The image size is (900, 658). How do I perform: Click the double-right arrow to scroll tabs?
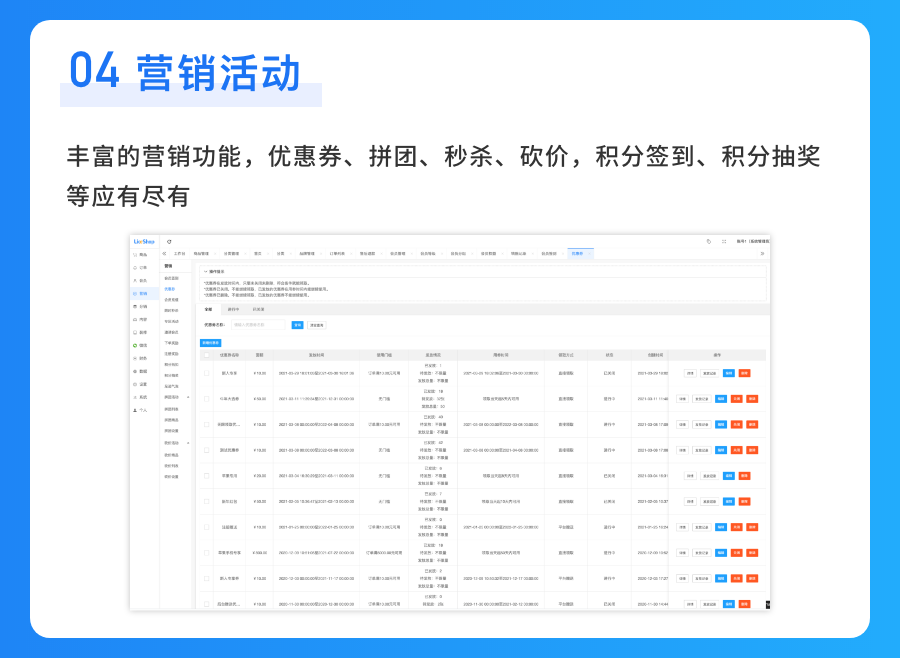pos(762,254)
